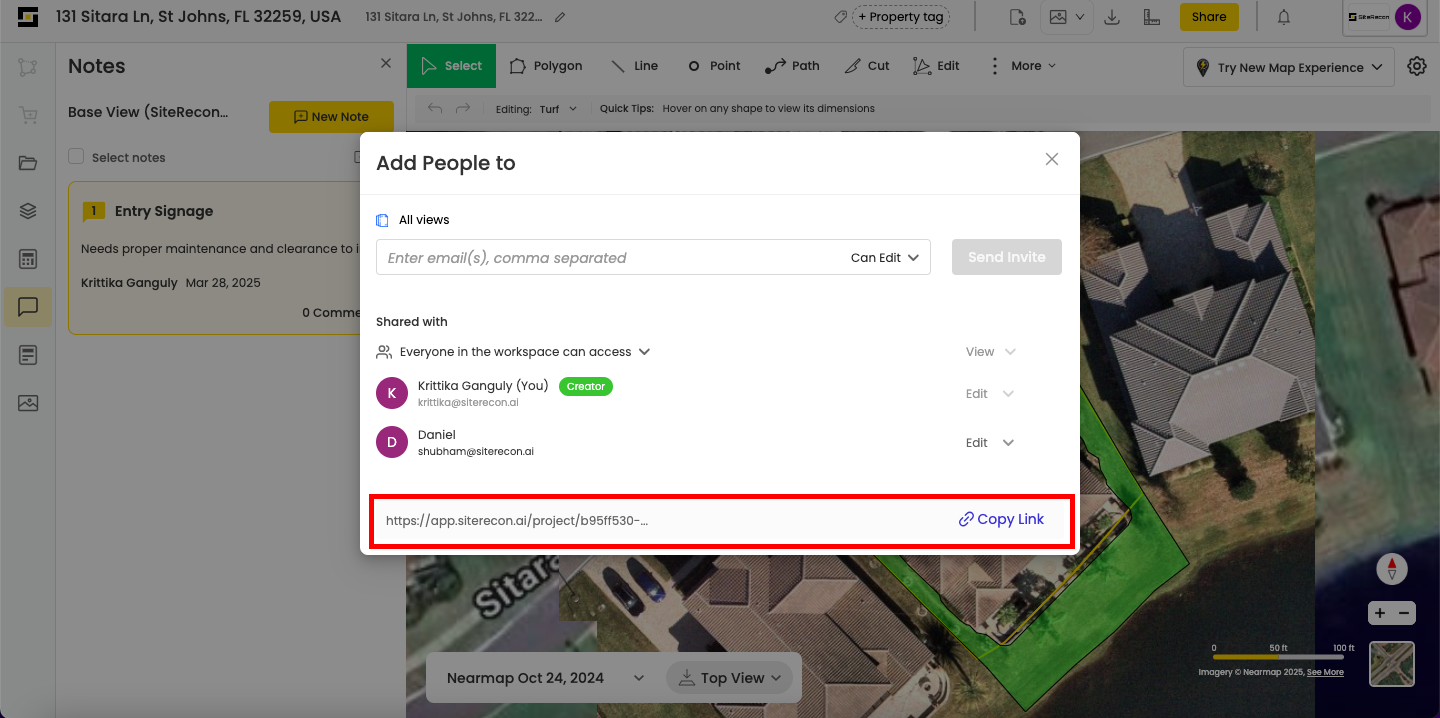Close the Notes panel
The height and width of the screenshot is (718, 1440).
tap(386, 63)
